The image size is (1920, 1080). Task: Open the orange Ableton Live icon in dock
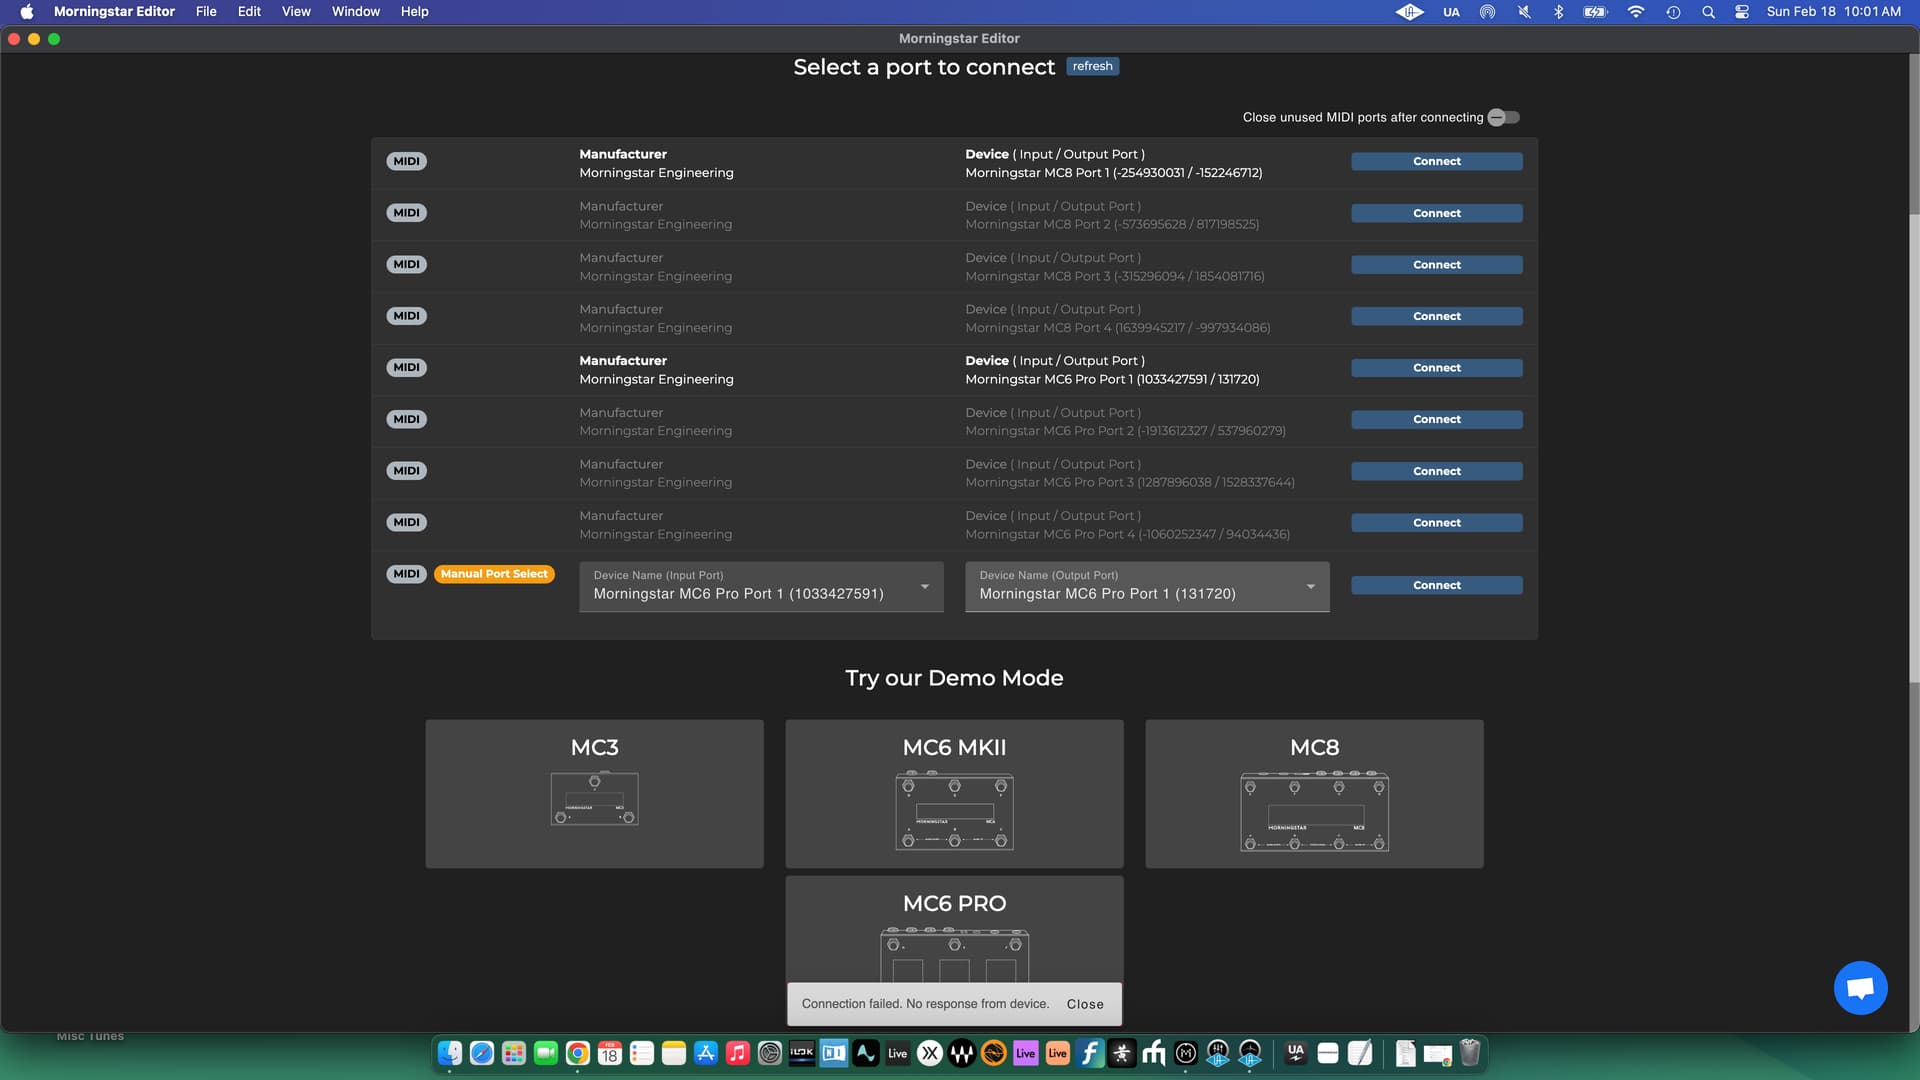tap(1058, 1053)
